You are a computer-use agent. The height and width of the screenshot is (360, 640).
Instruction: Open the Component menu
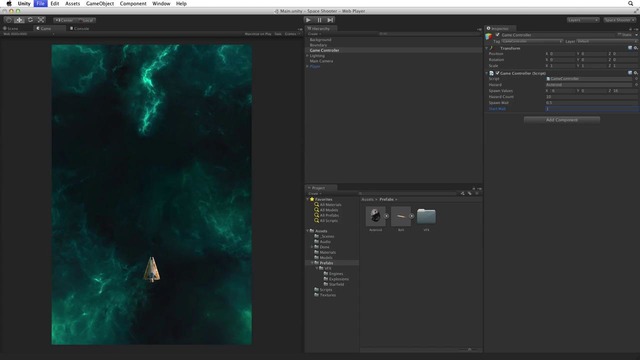click(133, 3)
